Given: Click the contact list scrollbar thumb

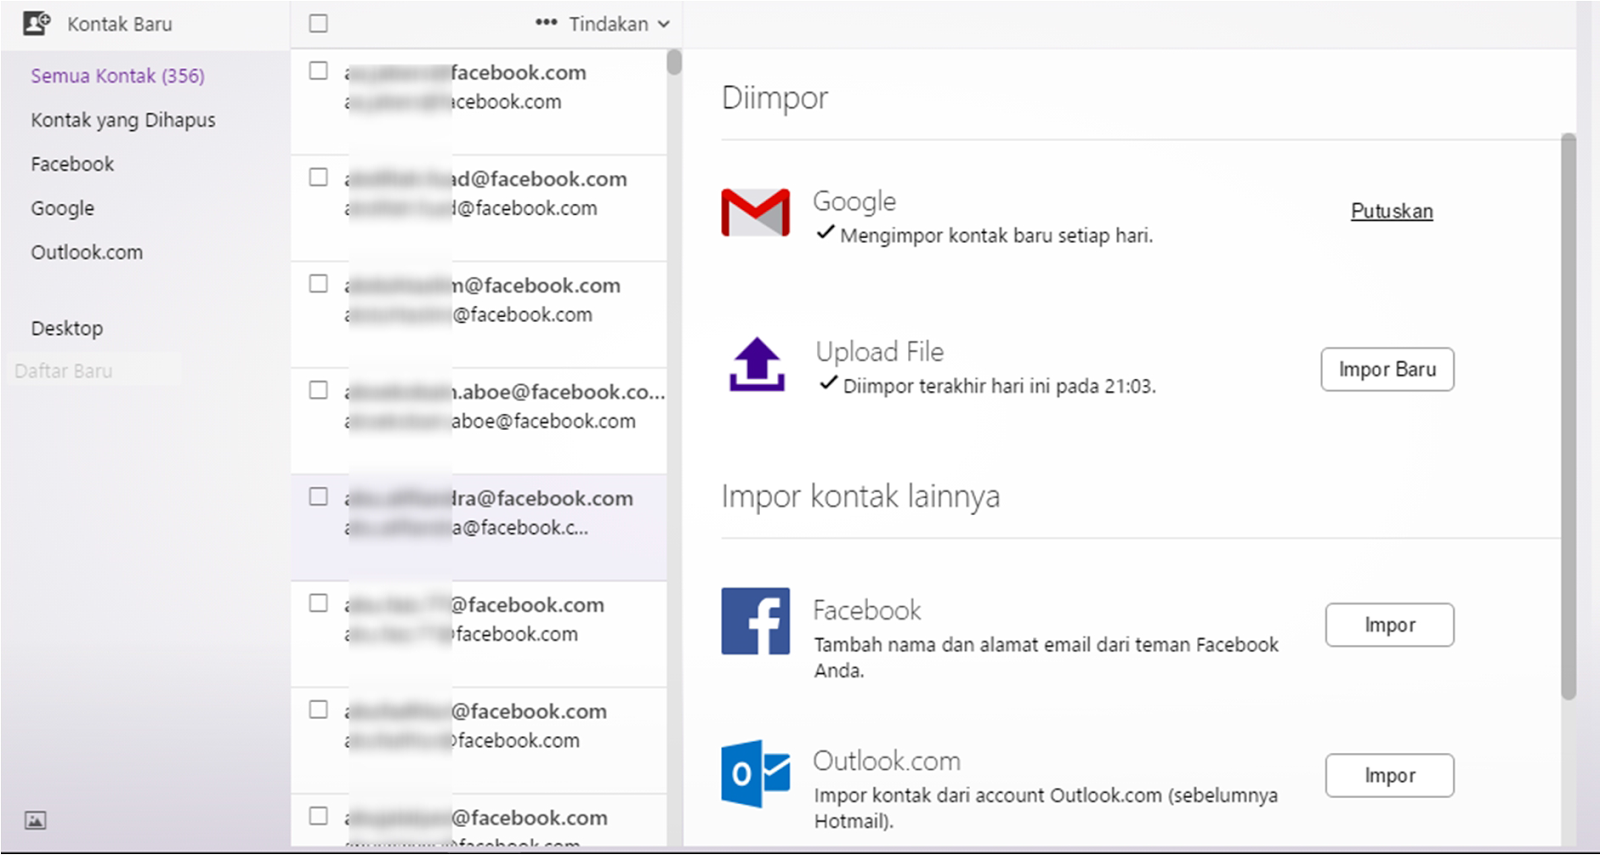Looking at the screenshot, I should point(674,62).
